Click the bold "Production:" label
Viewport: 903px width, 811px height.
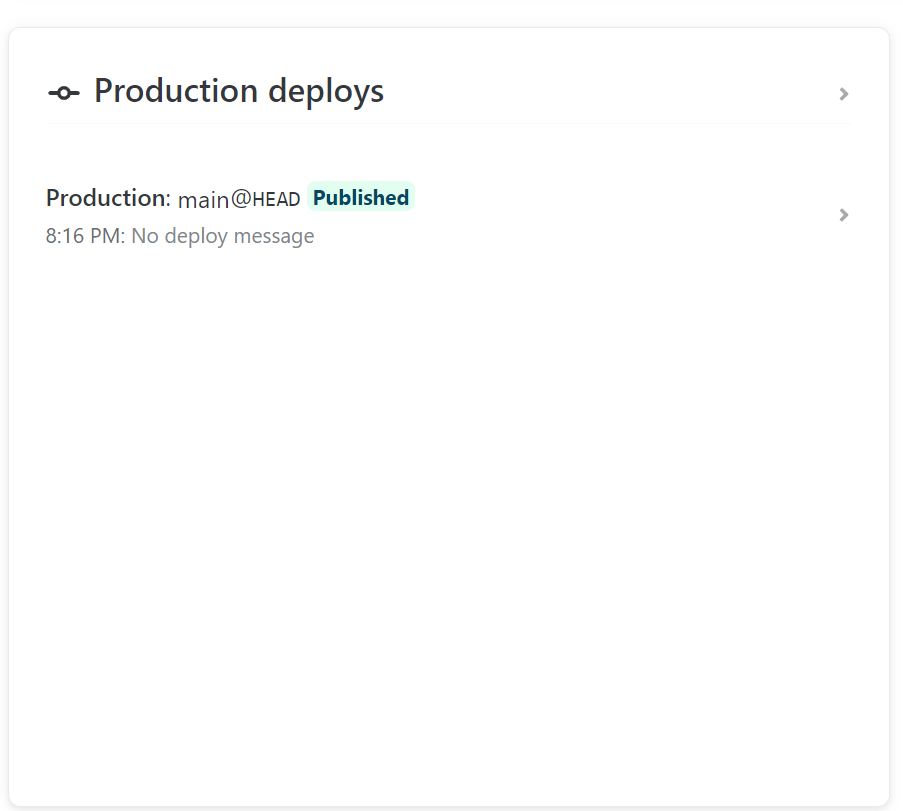point(108,198)
